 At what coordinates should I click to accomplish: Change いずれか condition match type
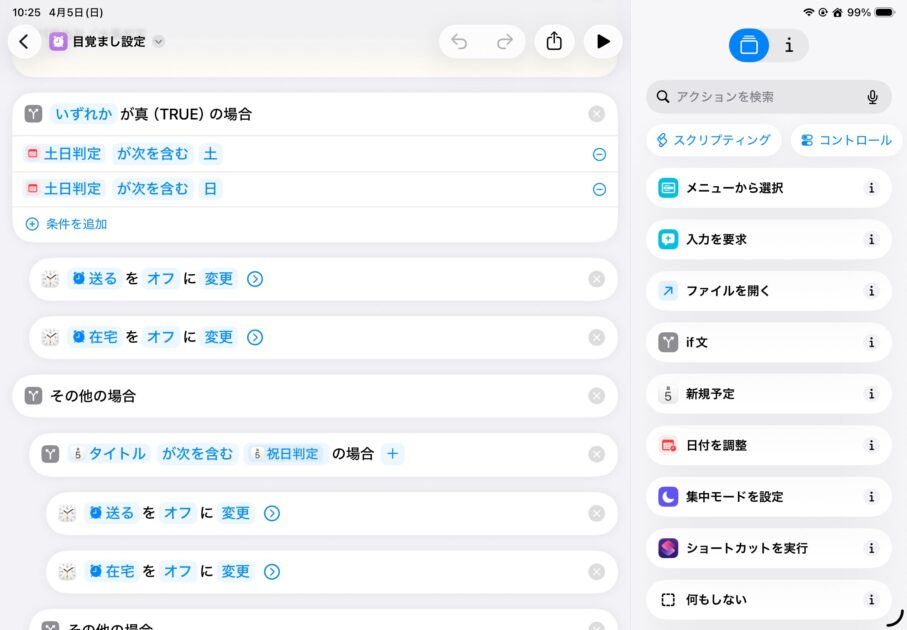tap(83, 114)
